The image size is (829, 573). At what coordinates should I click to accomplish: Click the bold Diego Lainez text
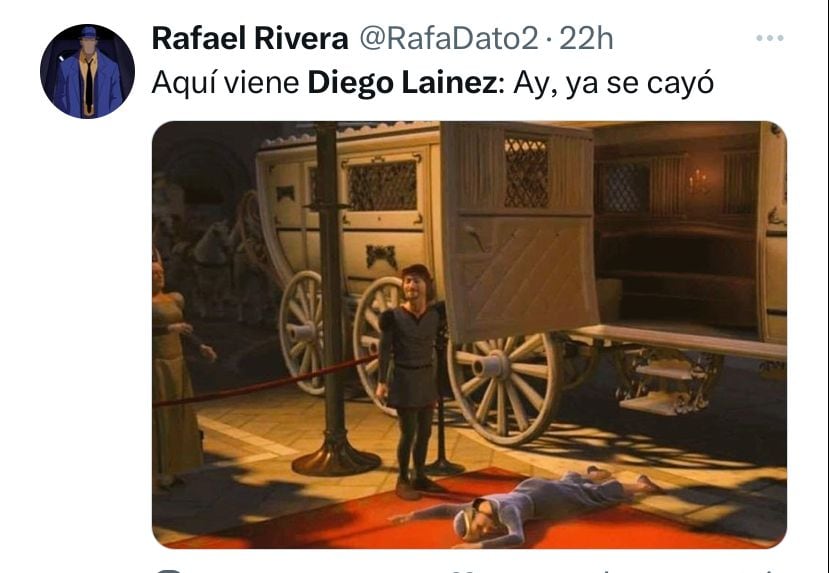point(402,83)
